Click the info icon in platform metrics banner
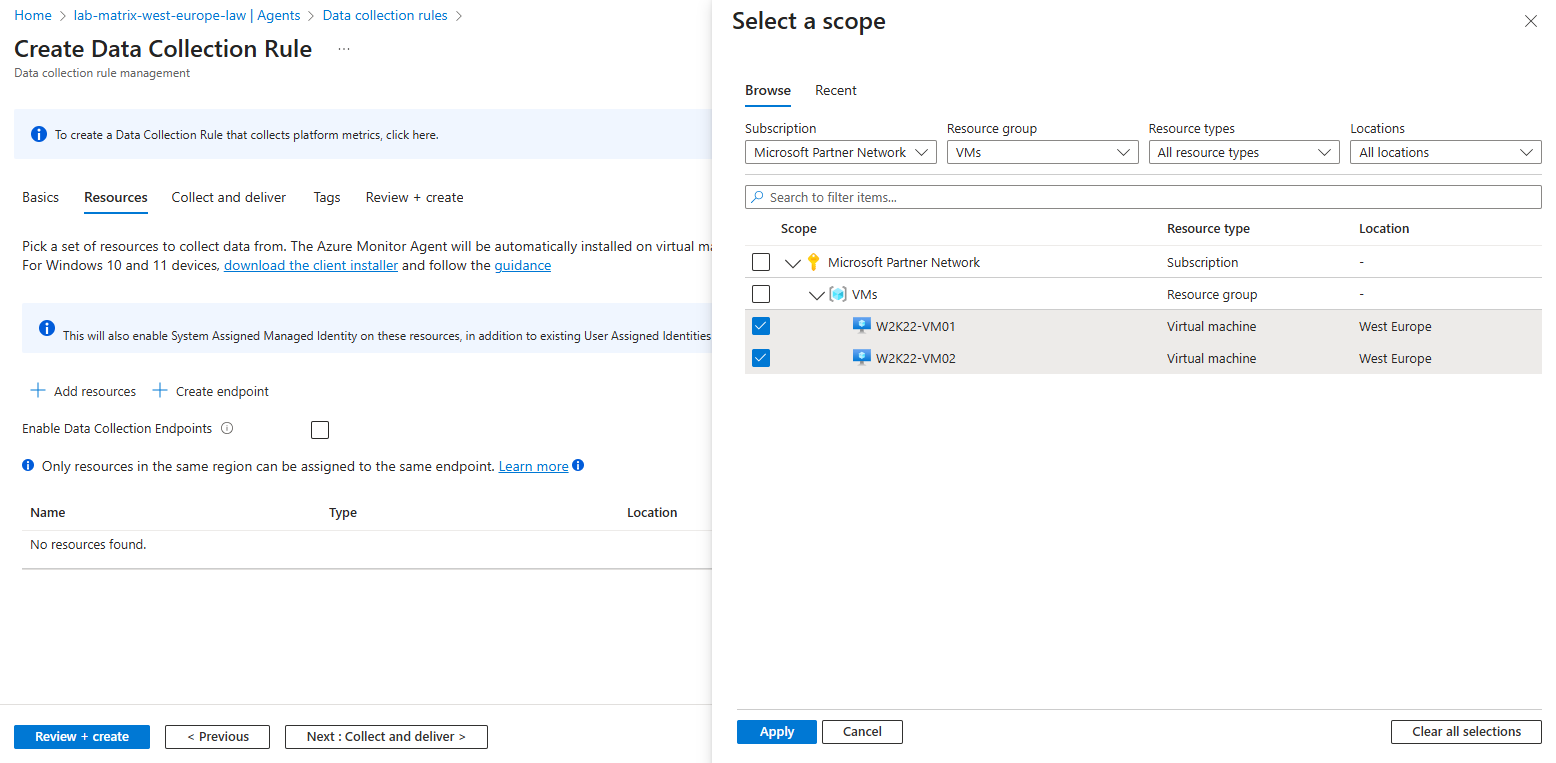Image resolution: width=1556 pixels, height=763 pixels. point(38,134)
